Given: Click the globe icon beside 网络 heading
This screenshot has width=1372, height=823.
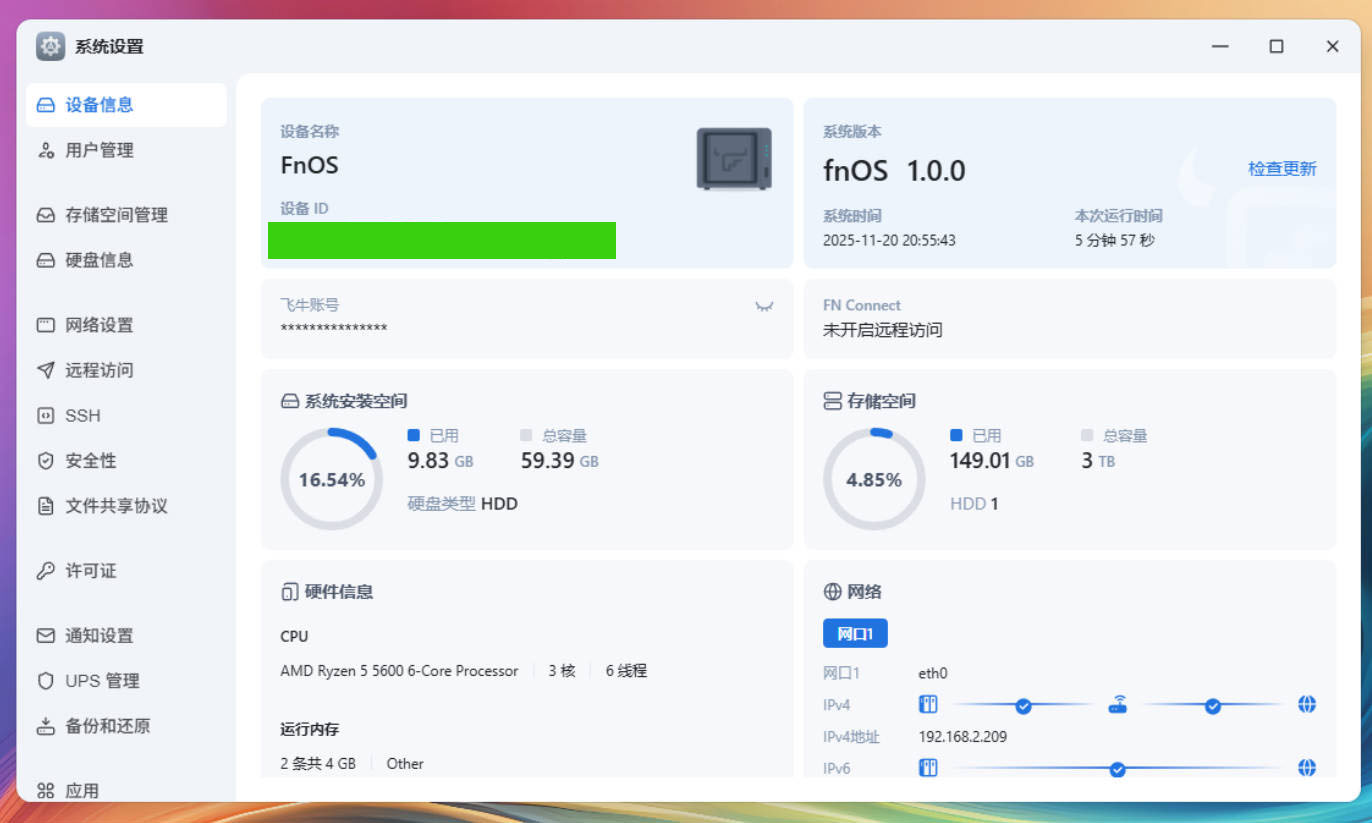Looking at the screenshot, I should tap(832, 592).
